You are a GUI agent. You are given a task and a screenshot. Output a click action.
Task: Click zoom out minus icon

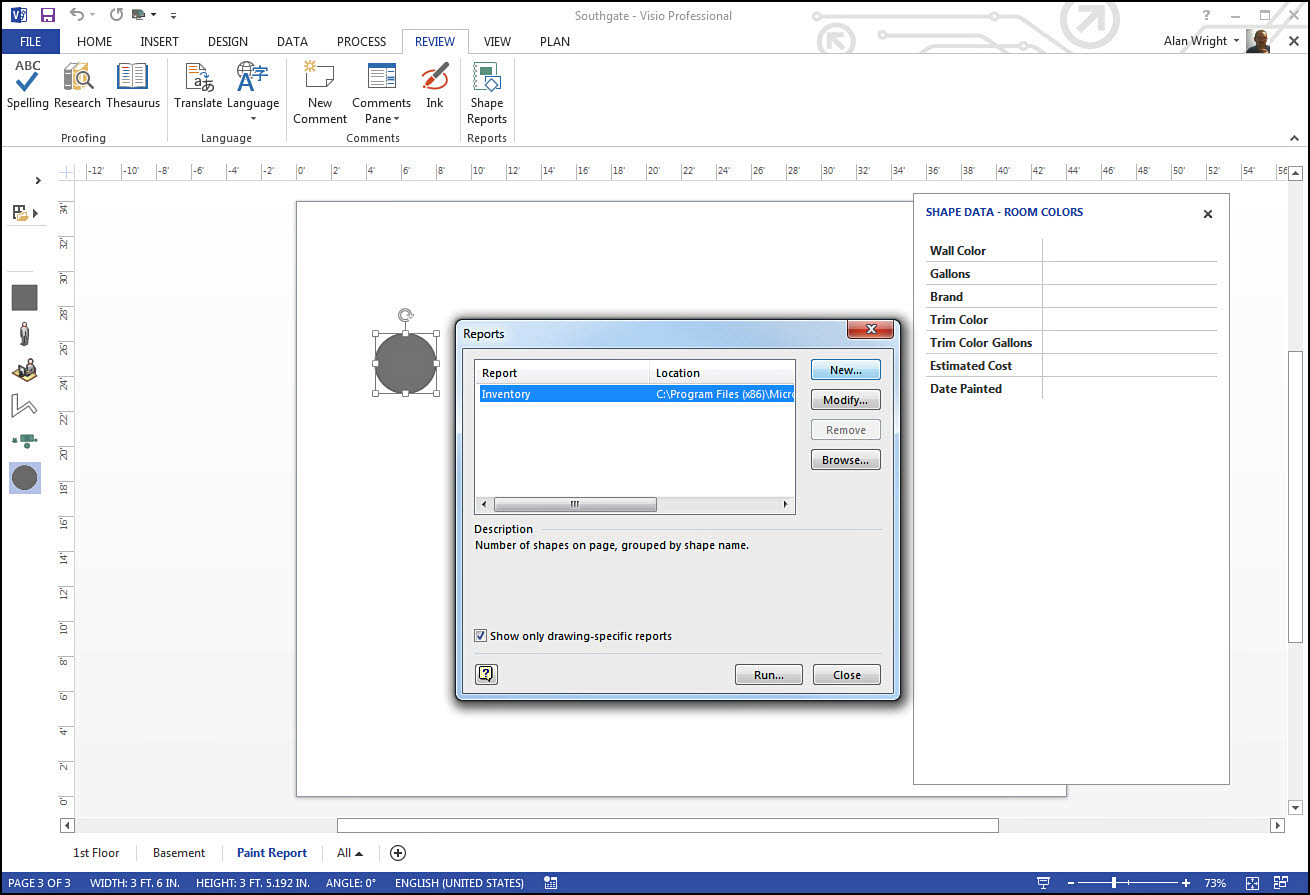[1069, 883]
